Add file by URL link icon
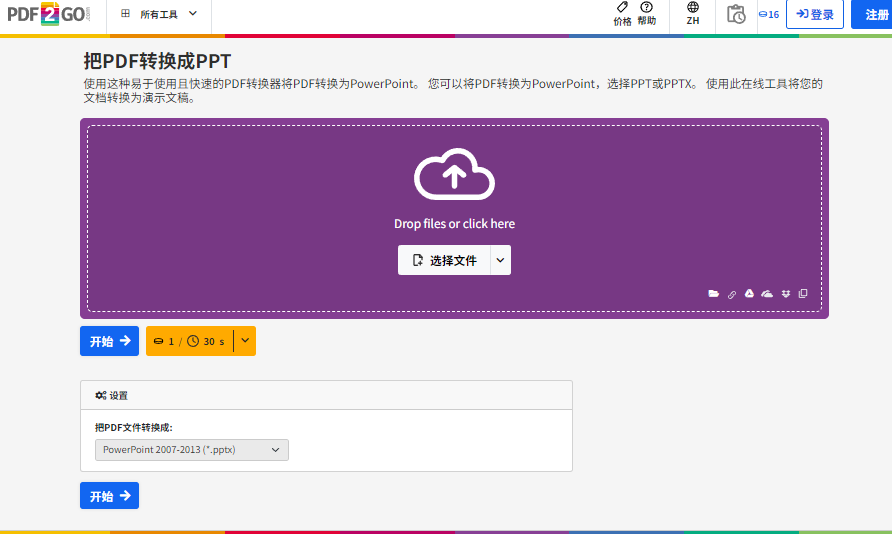 point(732,294)
